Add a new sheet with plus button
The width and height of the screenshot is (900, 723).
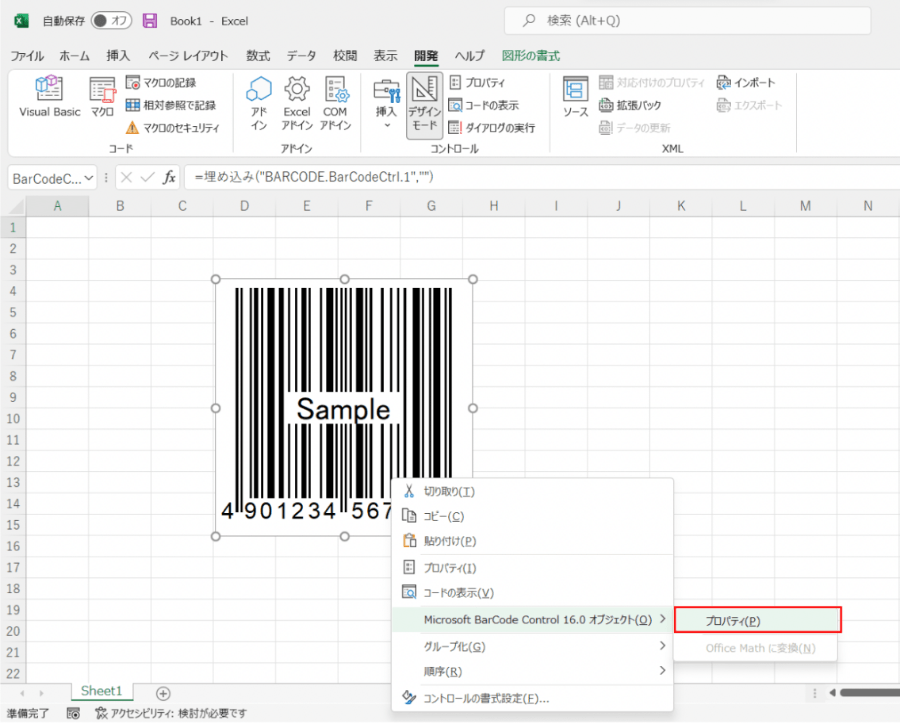pyautogui.click(x=163, y=693)
